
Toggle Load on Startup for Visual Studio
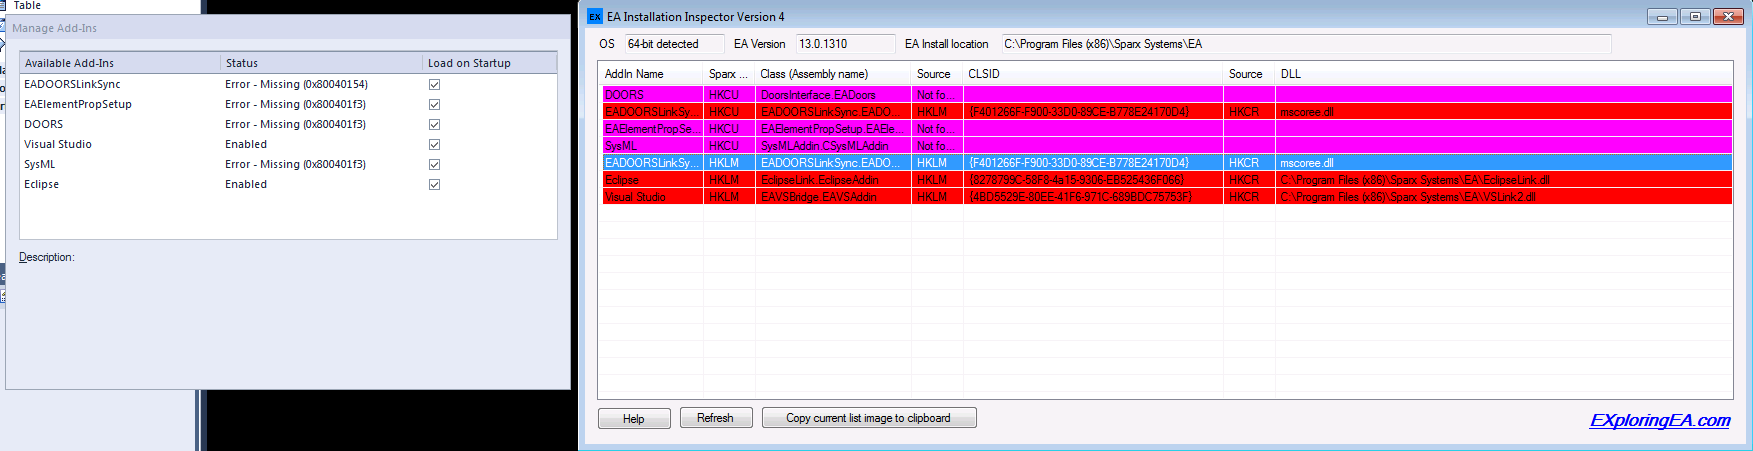tap(434, 144)
